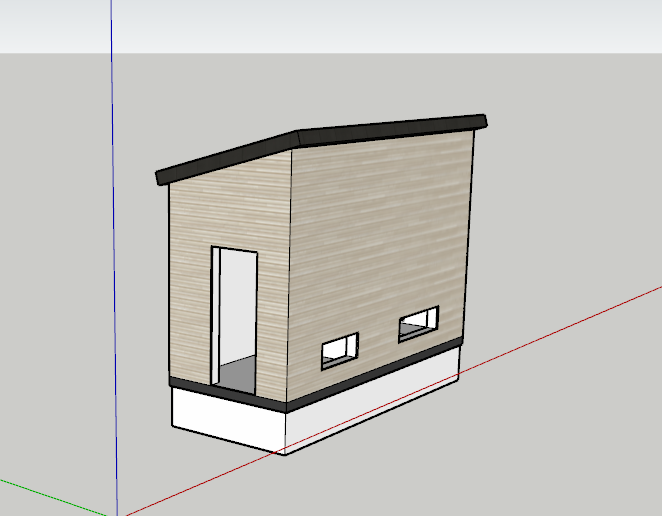This screenshot has width=662, height=516.
Task: Select the left small window on the side wall
Action: pos(339,349)
